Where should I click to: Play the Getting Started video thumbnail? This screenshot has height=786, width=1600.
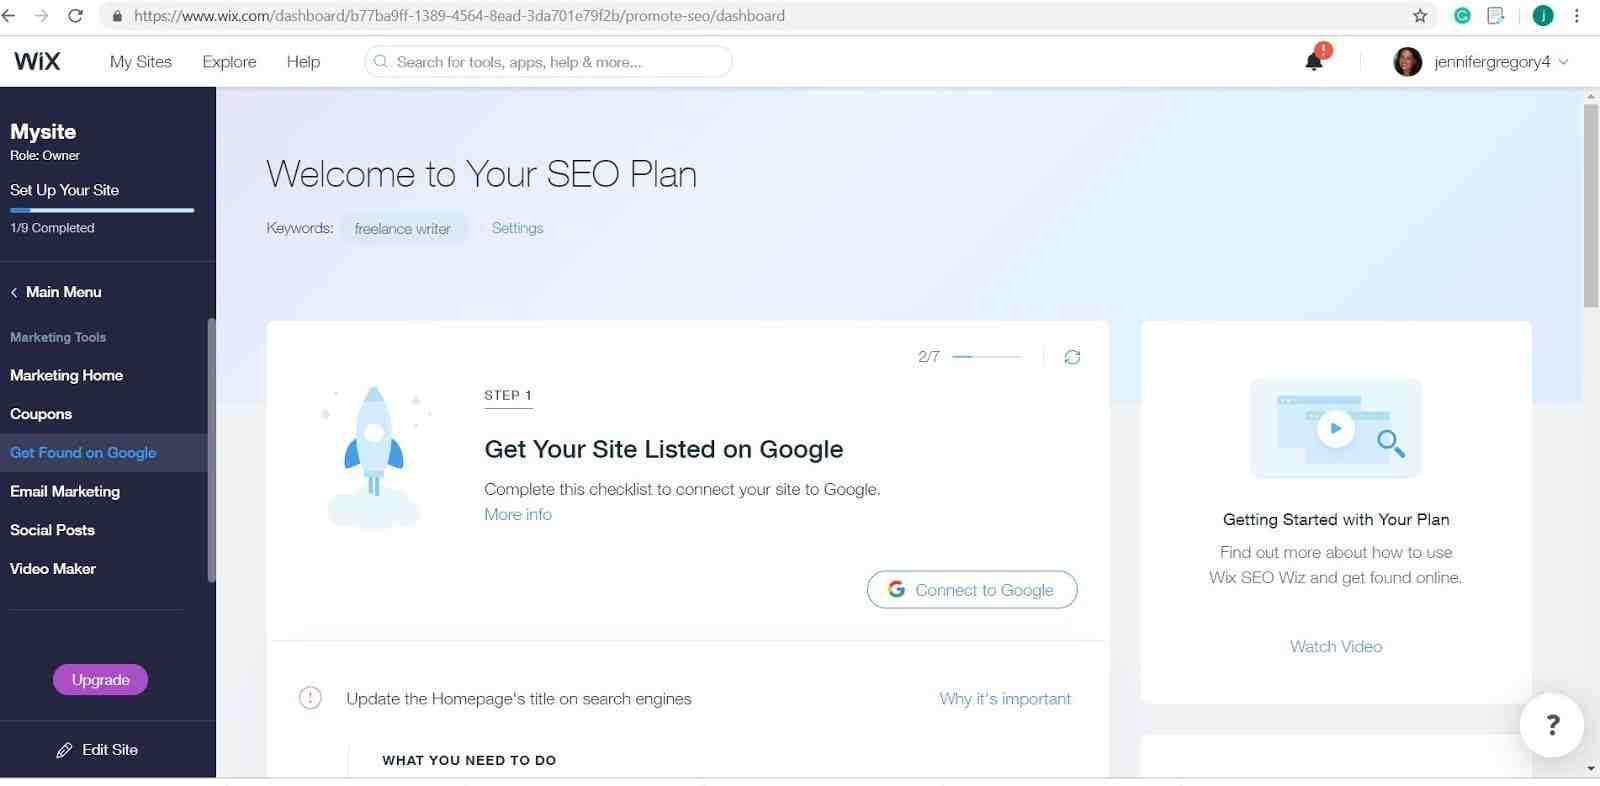(1335, 428)
